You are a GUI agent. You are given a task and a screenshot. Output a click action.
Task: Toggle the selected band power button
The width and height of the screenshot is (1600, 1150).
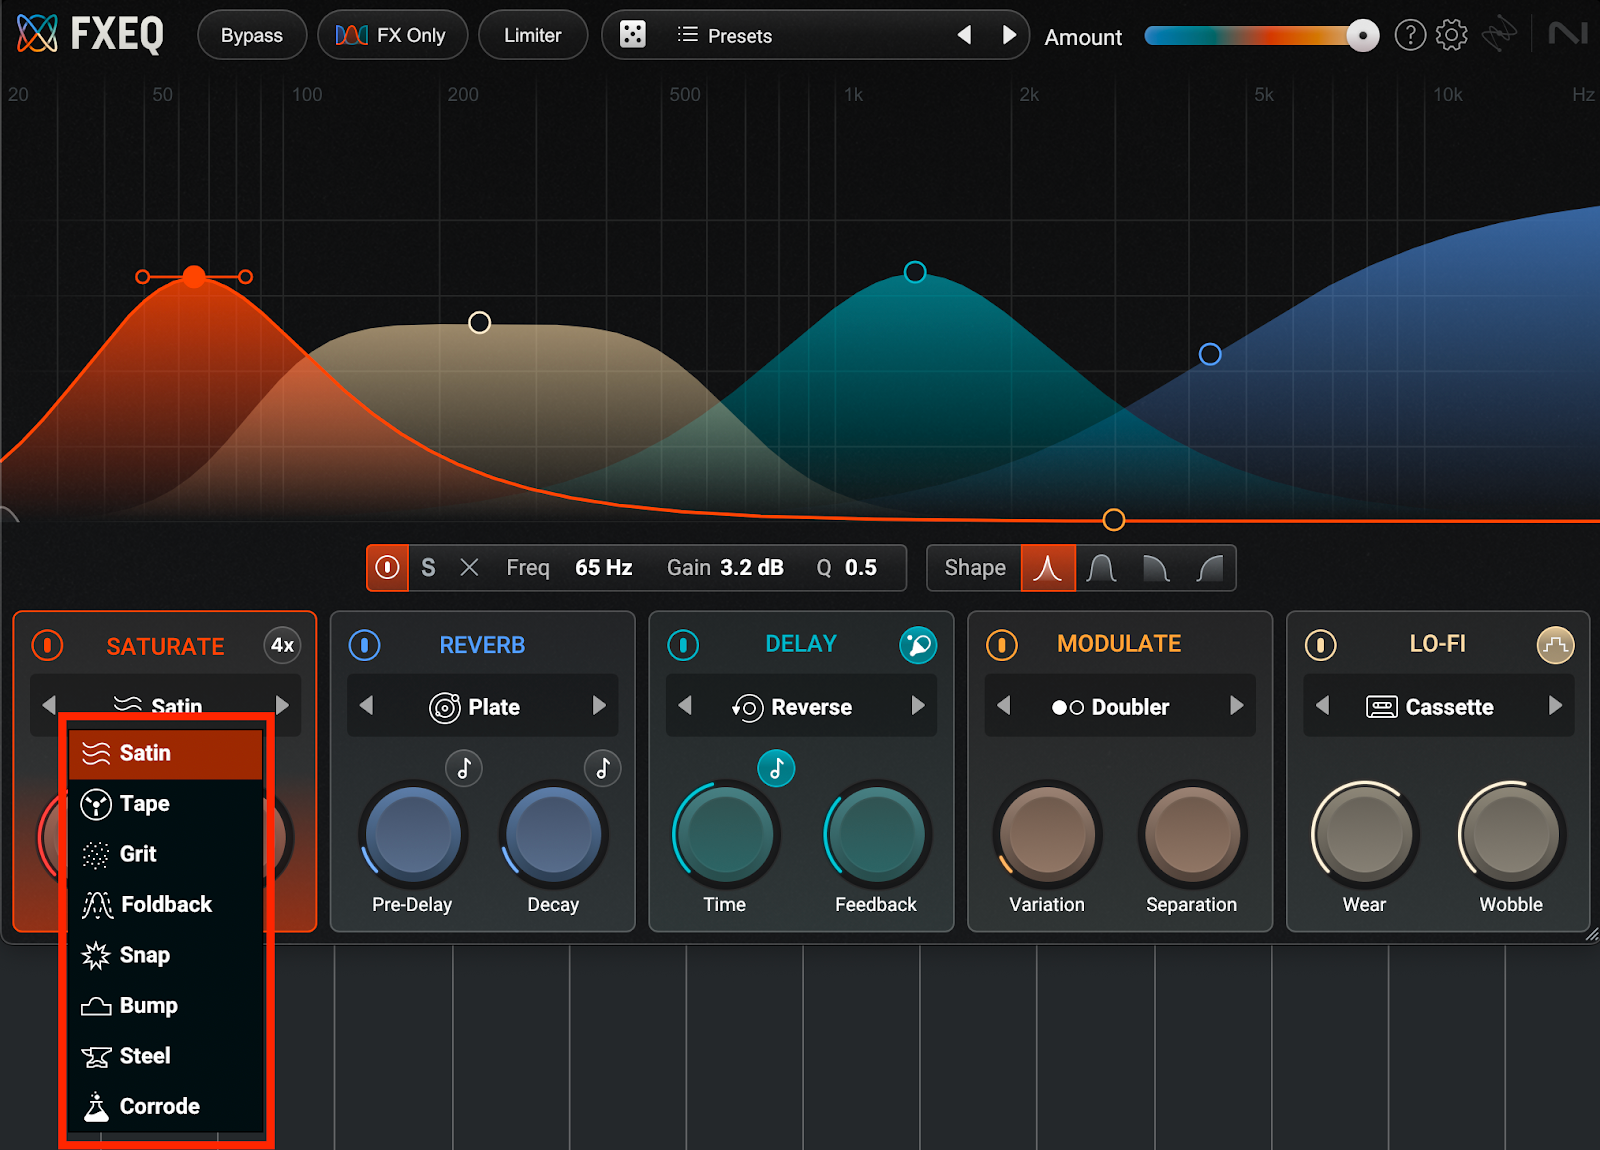pos(387,568)
